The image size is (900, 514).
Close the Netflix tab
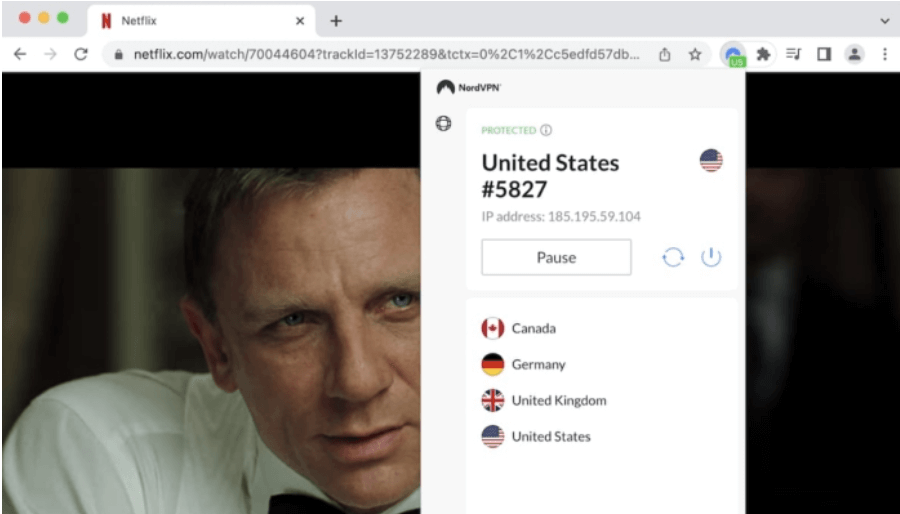pyautogui.click(x=300, y=21)
